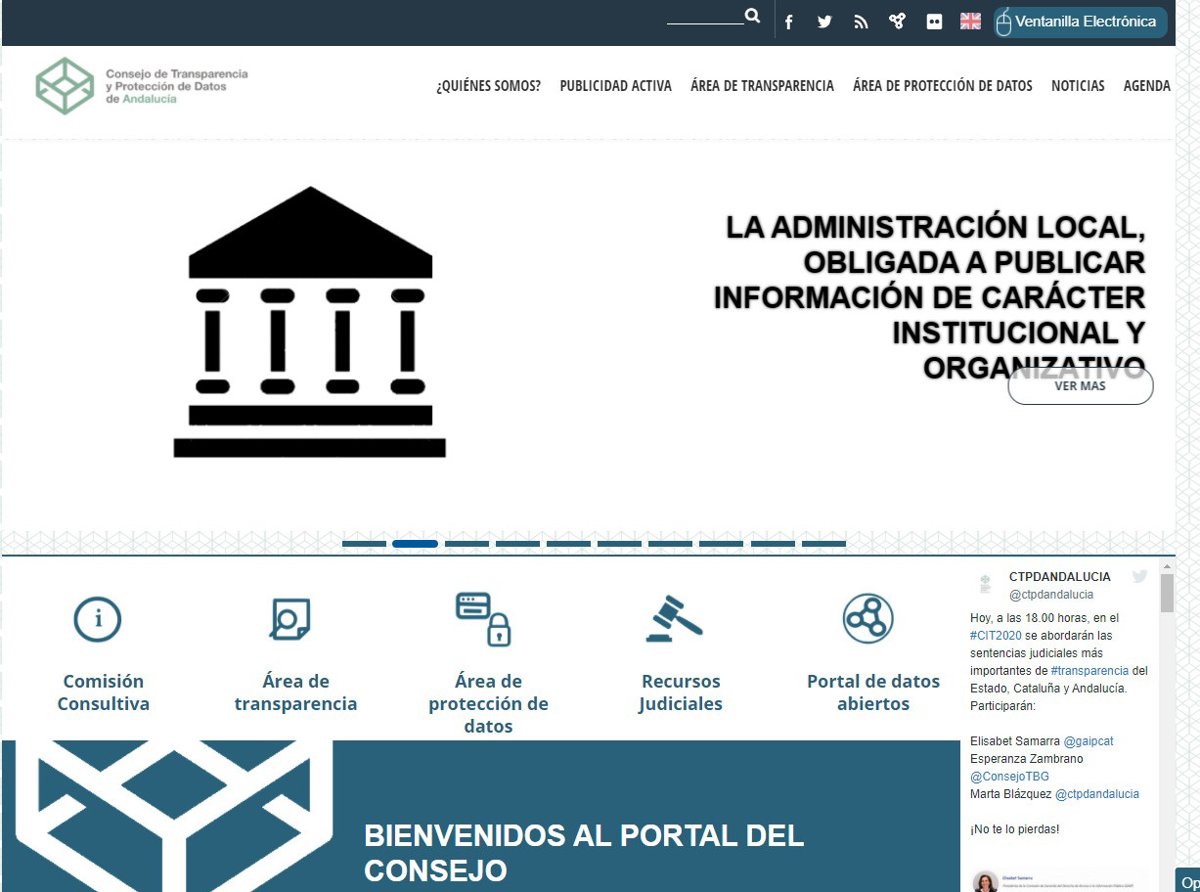1200x892 pixels.
Task: Click the search magnifier icon
Action: (752, 17)
